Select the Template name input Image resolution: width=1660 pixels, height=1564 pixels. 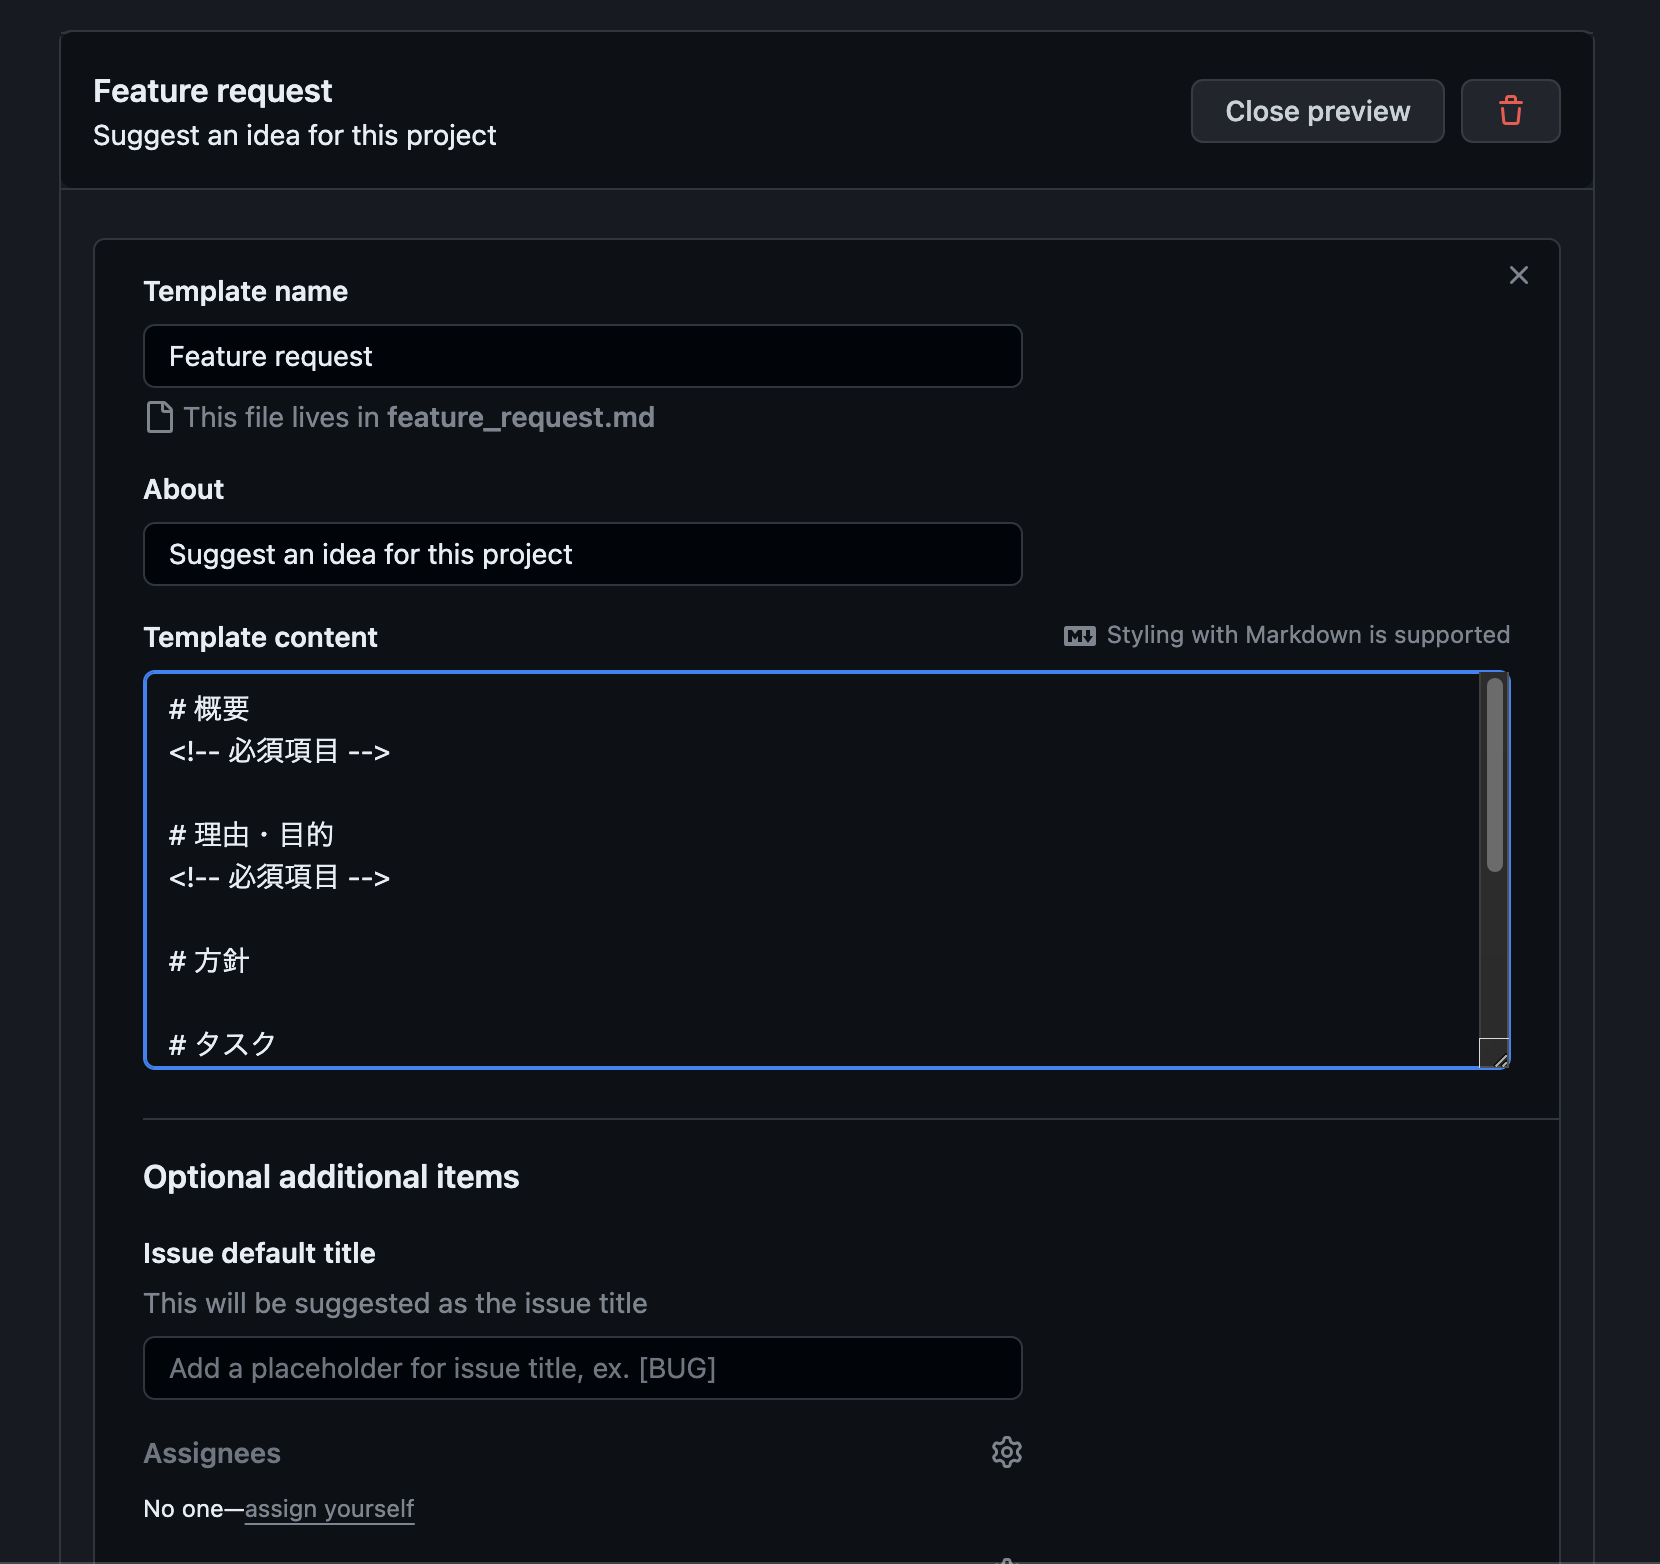click(582, 356)
